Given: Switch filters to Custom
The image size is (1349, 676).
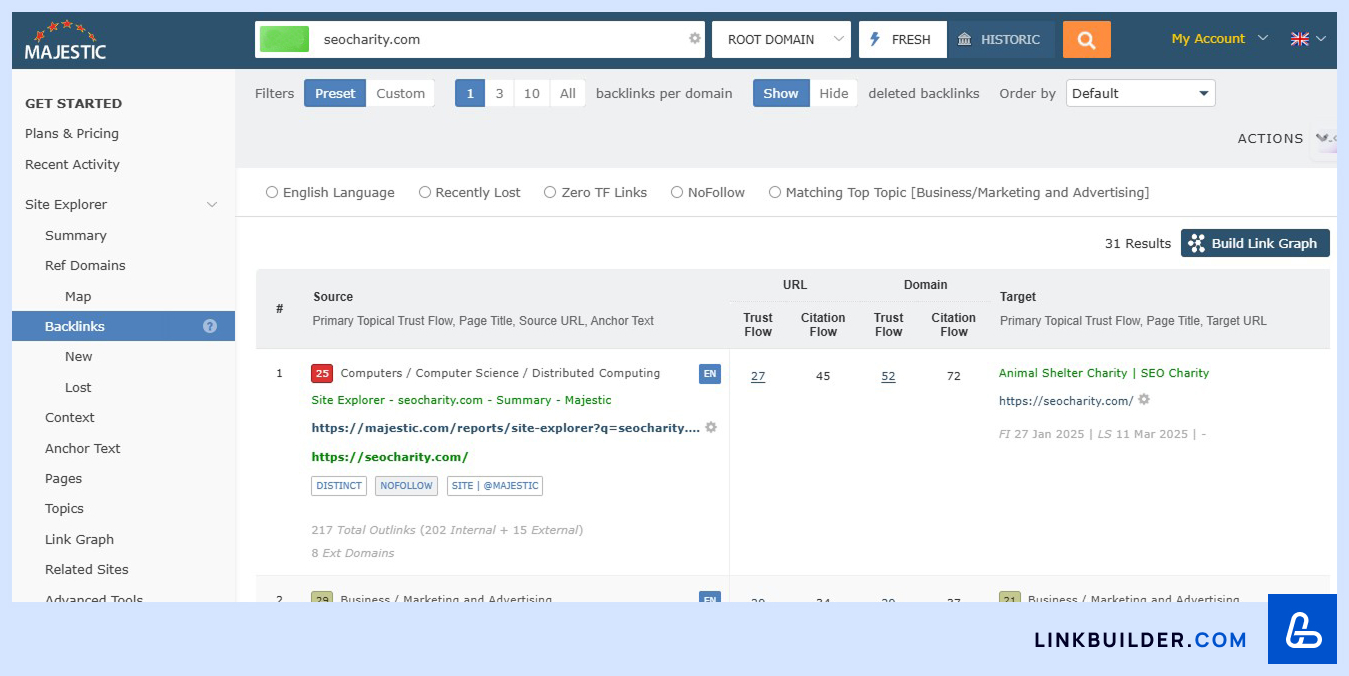Looking at the screenshot, I should pyautogui.click(x=401, y=93).
